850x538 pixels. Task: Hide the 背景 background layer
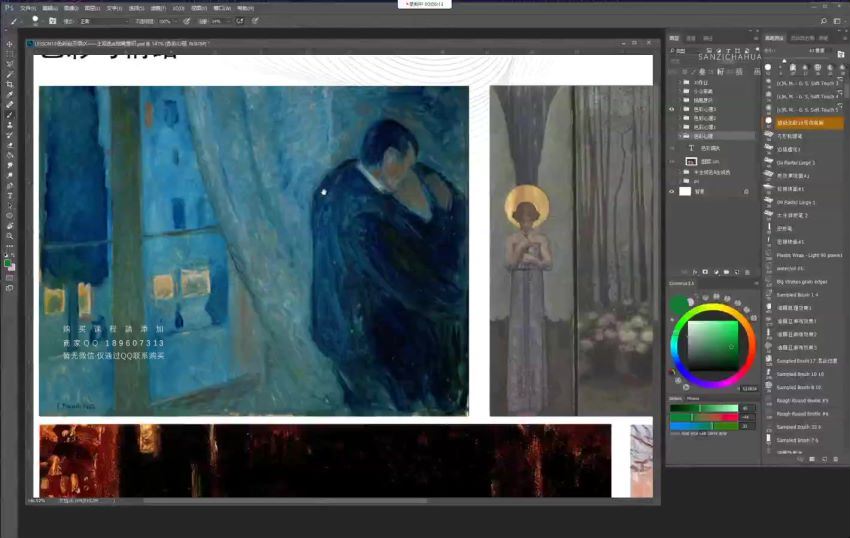pyautogui.click(x=672, y=191)
